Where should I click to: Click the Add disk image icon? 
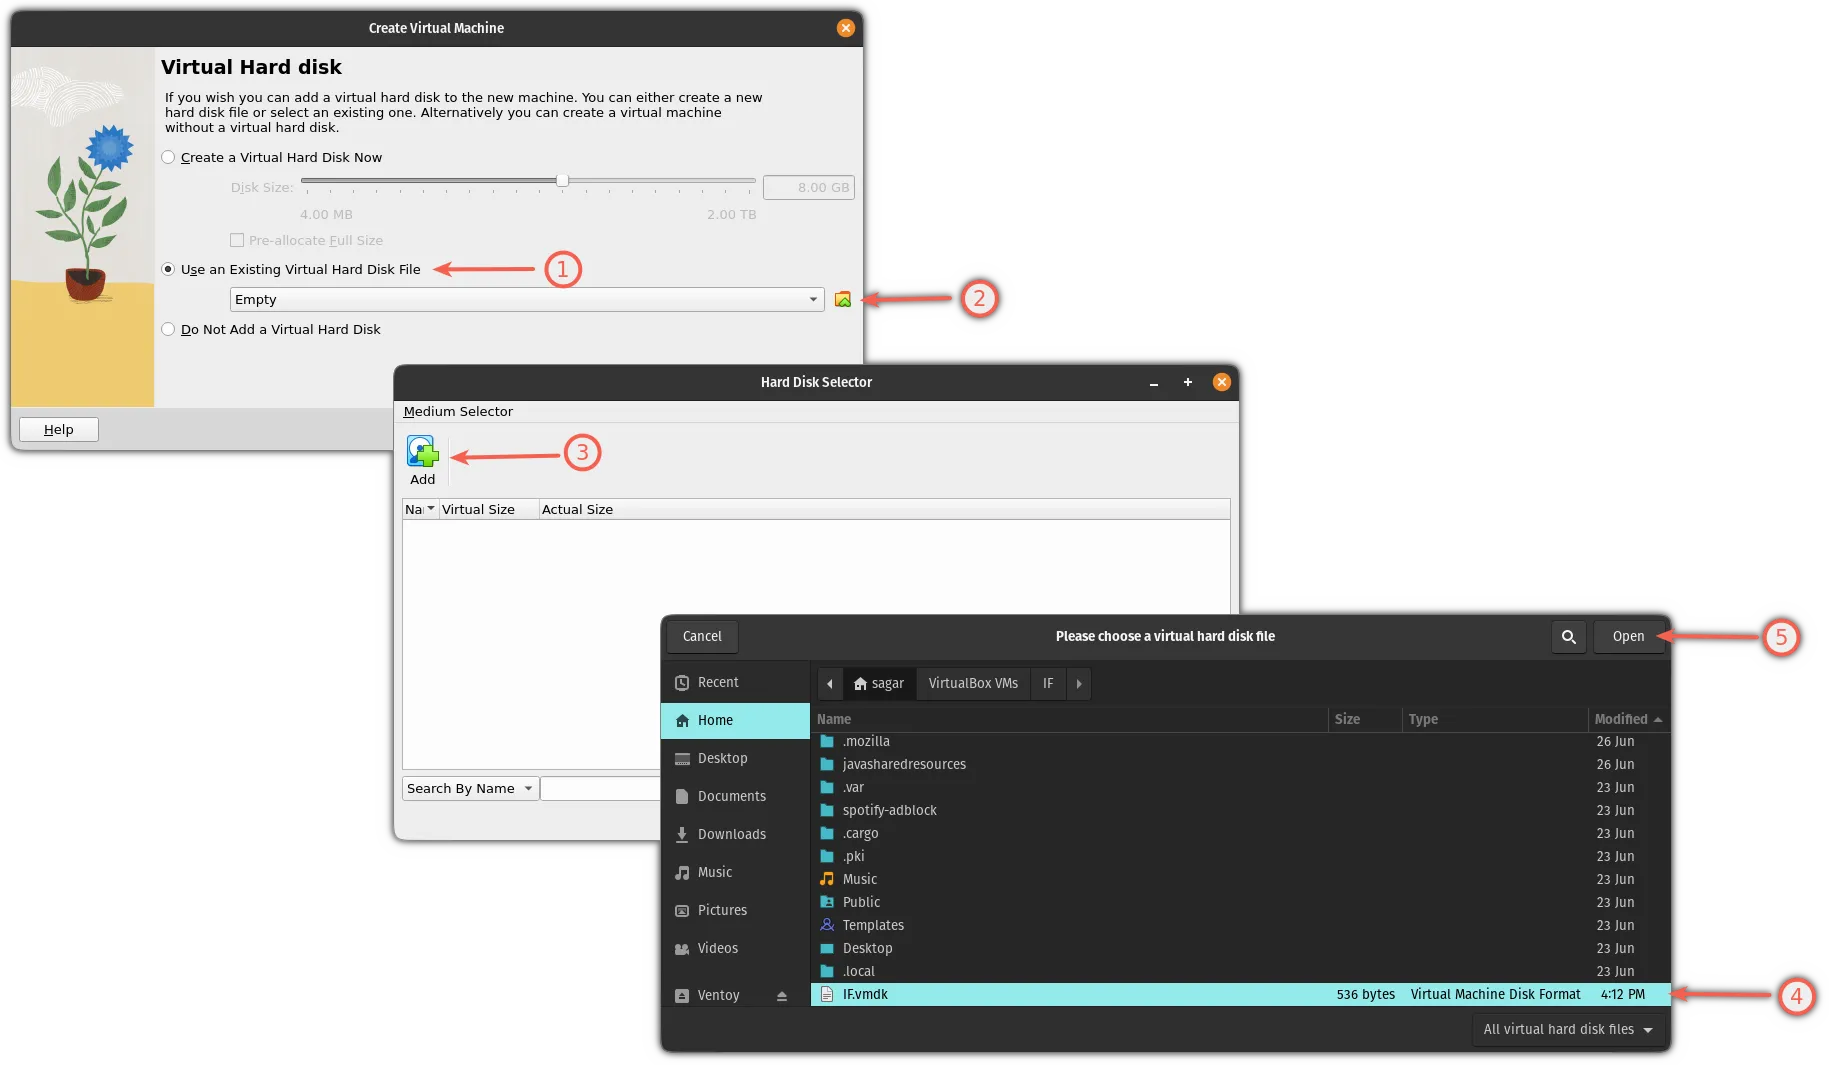(422, 453)
